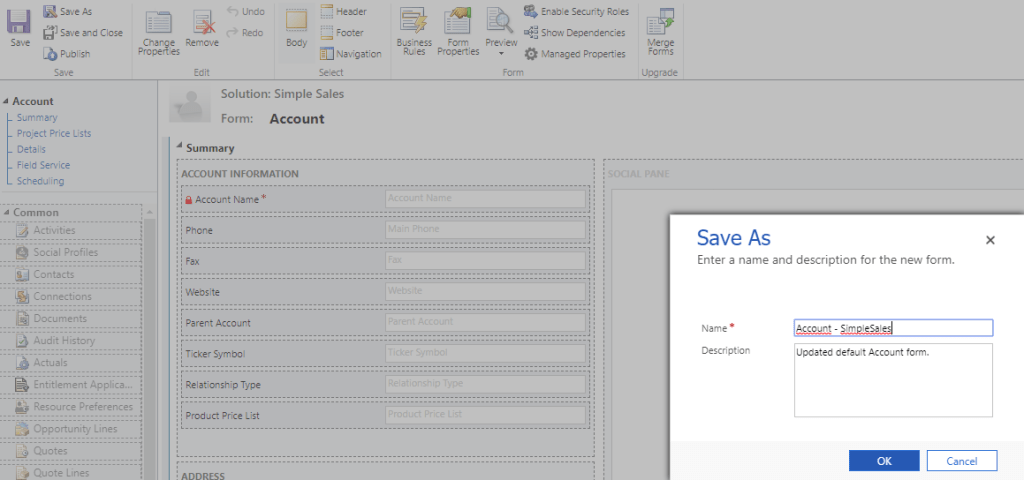
Task: Click the Name input field
Action: click(892, 328)
